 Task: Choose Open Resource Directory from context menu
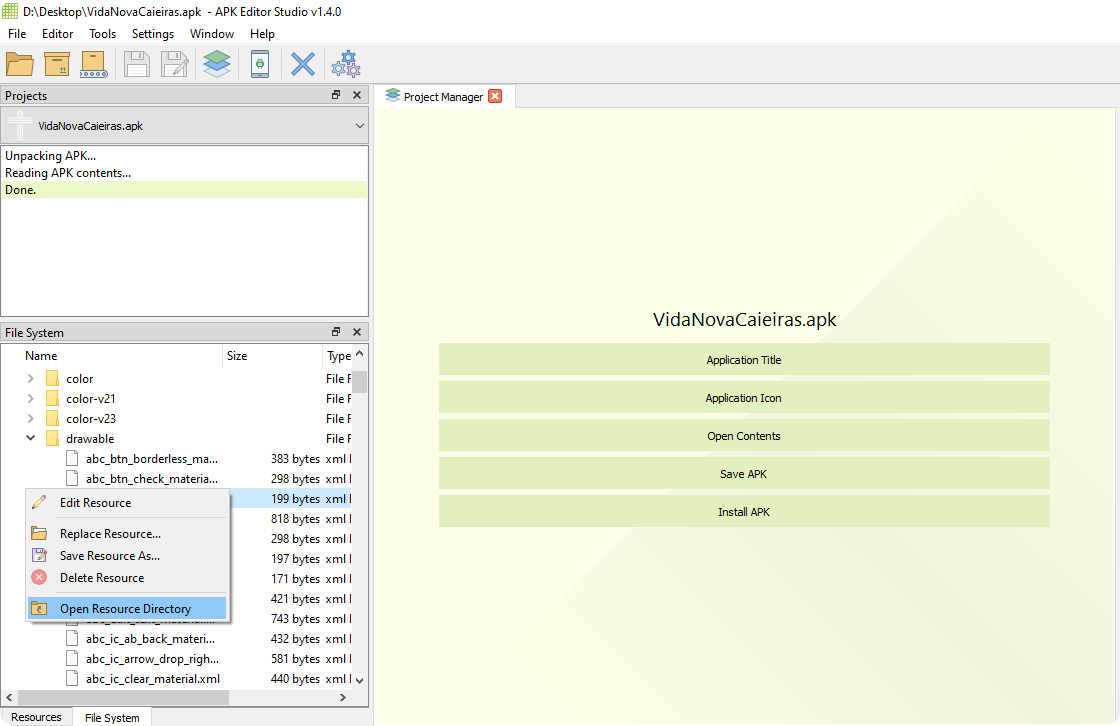coord(125,609)
